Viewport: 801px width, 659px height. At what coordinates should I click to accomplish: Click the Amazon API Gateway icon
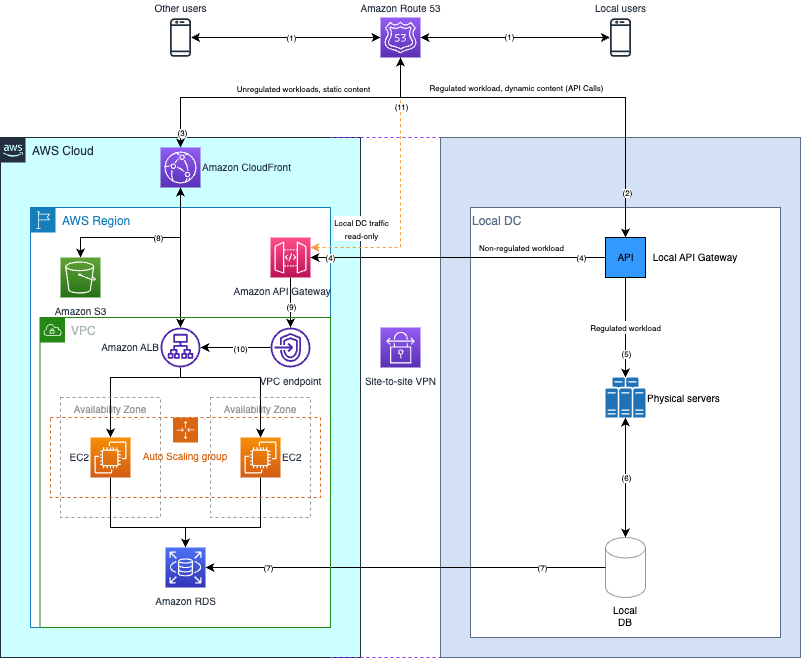tap(290, 257)
